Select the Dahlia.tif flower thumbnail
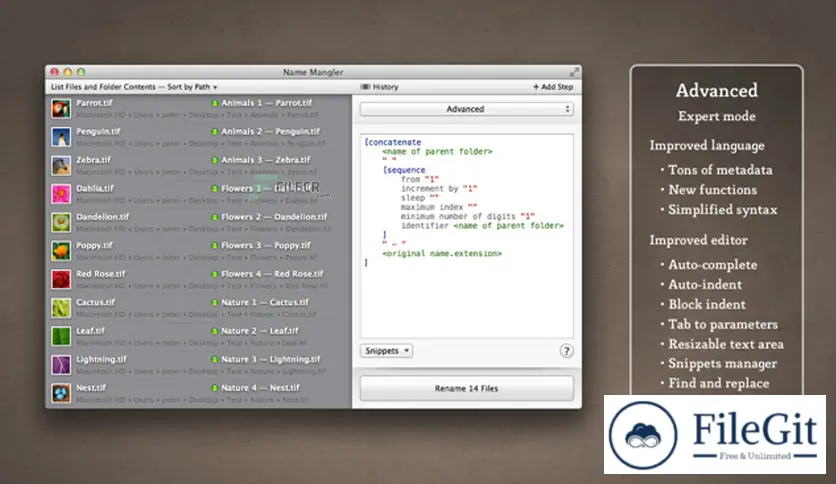This screenshot has height=484, width=836. 61,193
